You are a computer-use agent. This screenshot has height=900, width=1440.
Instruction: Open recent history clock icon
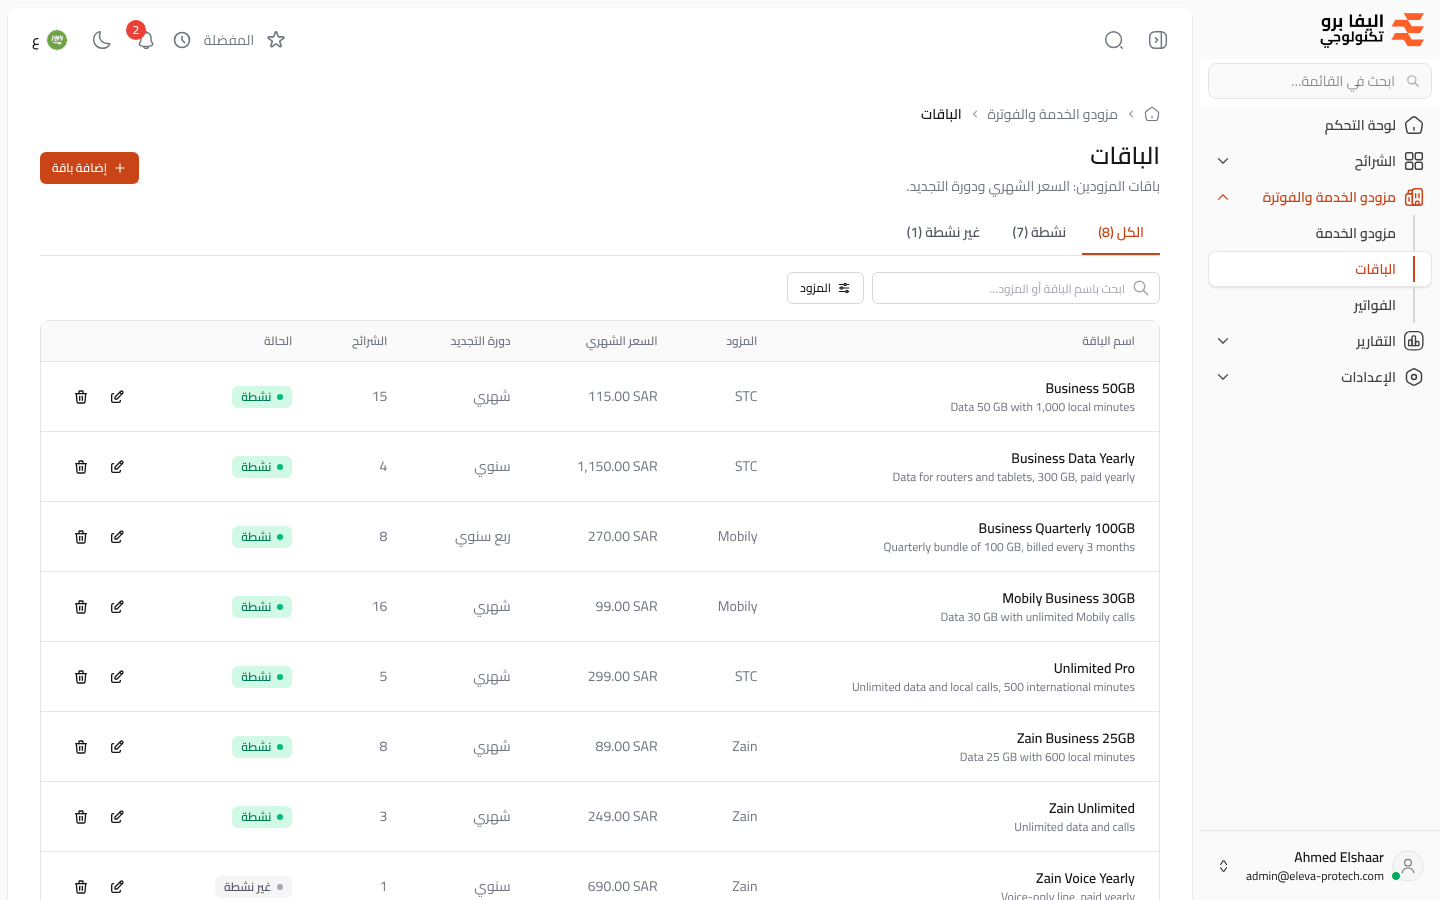(182, 40)
